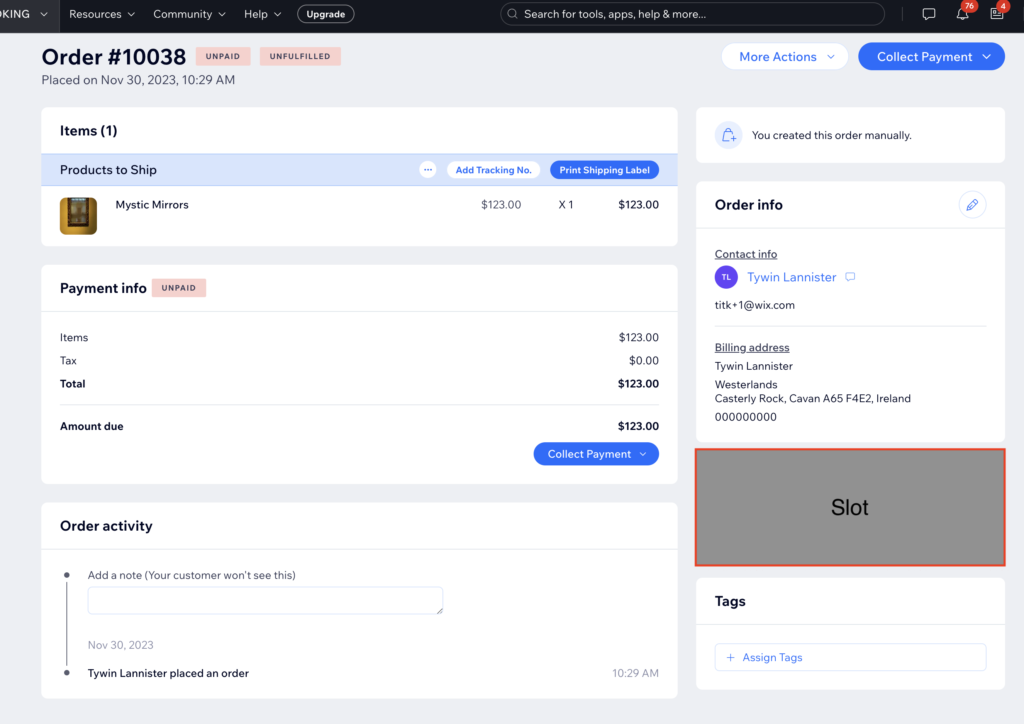
Task: Expand the More Actions dropdown
Action: (785, 57)
